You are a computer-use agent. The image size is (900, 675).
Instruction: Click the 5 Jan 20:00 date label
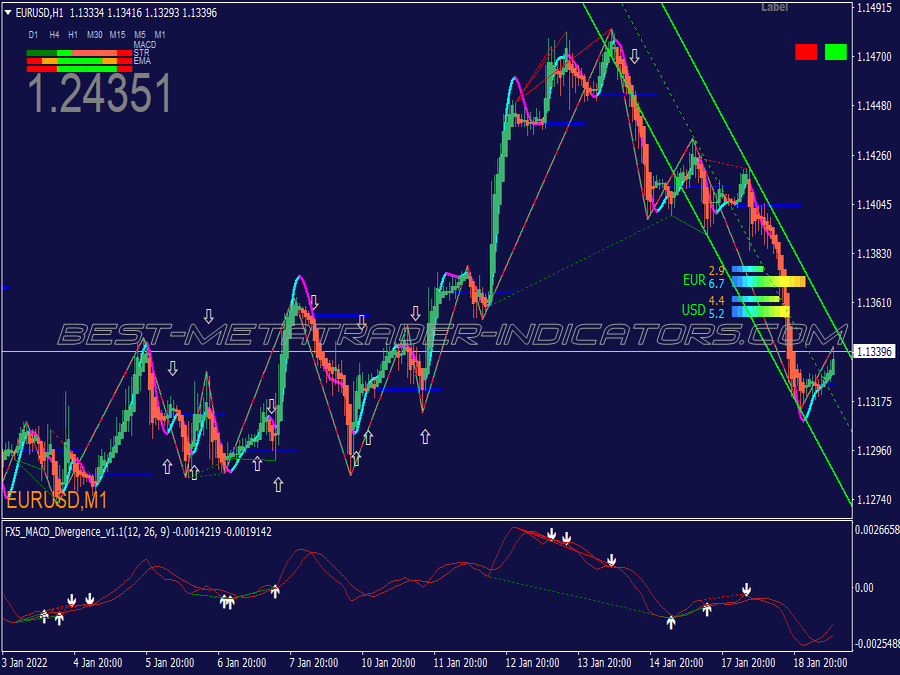click(170, 663)
